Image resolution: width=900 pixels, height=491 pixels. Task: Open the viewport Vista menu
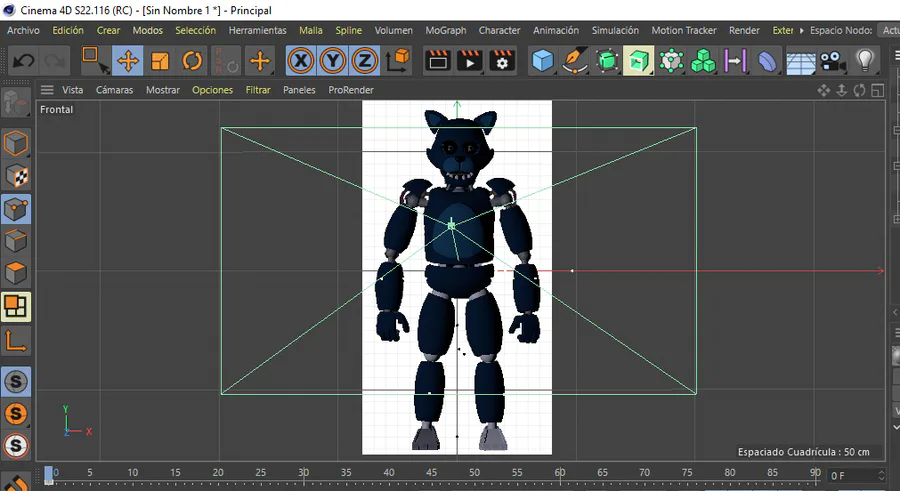click(72, 90)
